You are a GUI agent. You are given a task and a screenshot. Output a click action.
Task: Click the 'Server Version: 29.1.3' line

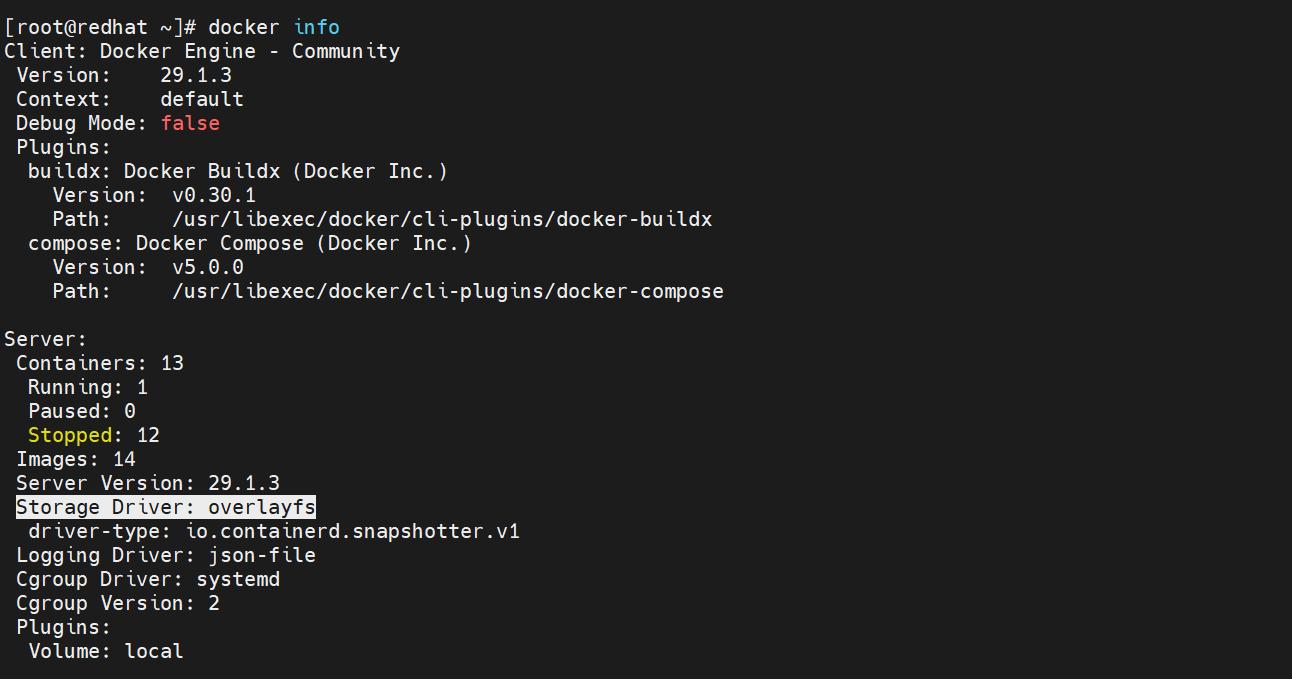147,483
